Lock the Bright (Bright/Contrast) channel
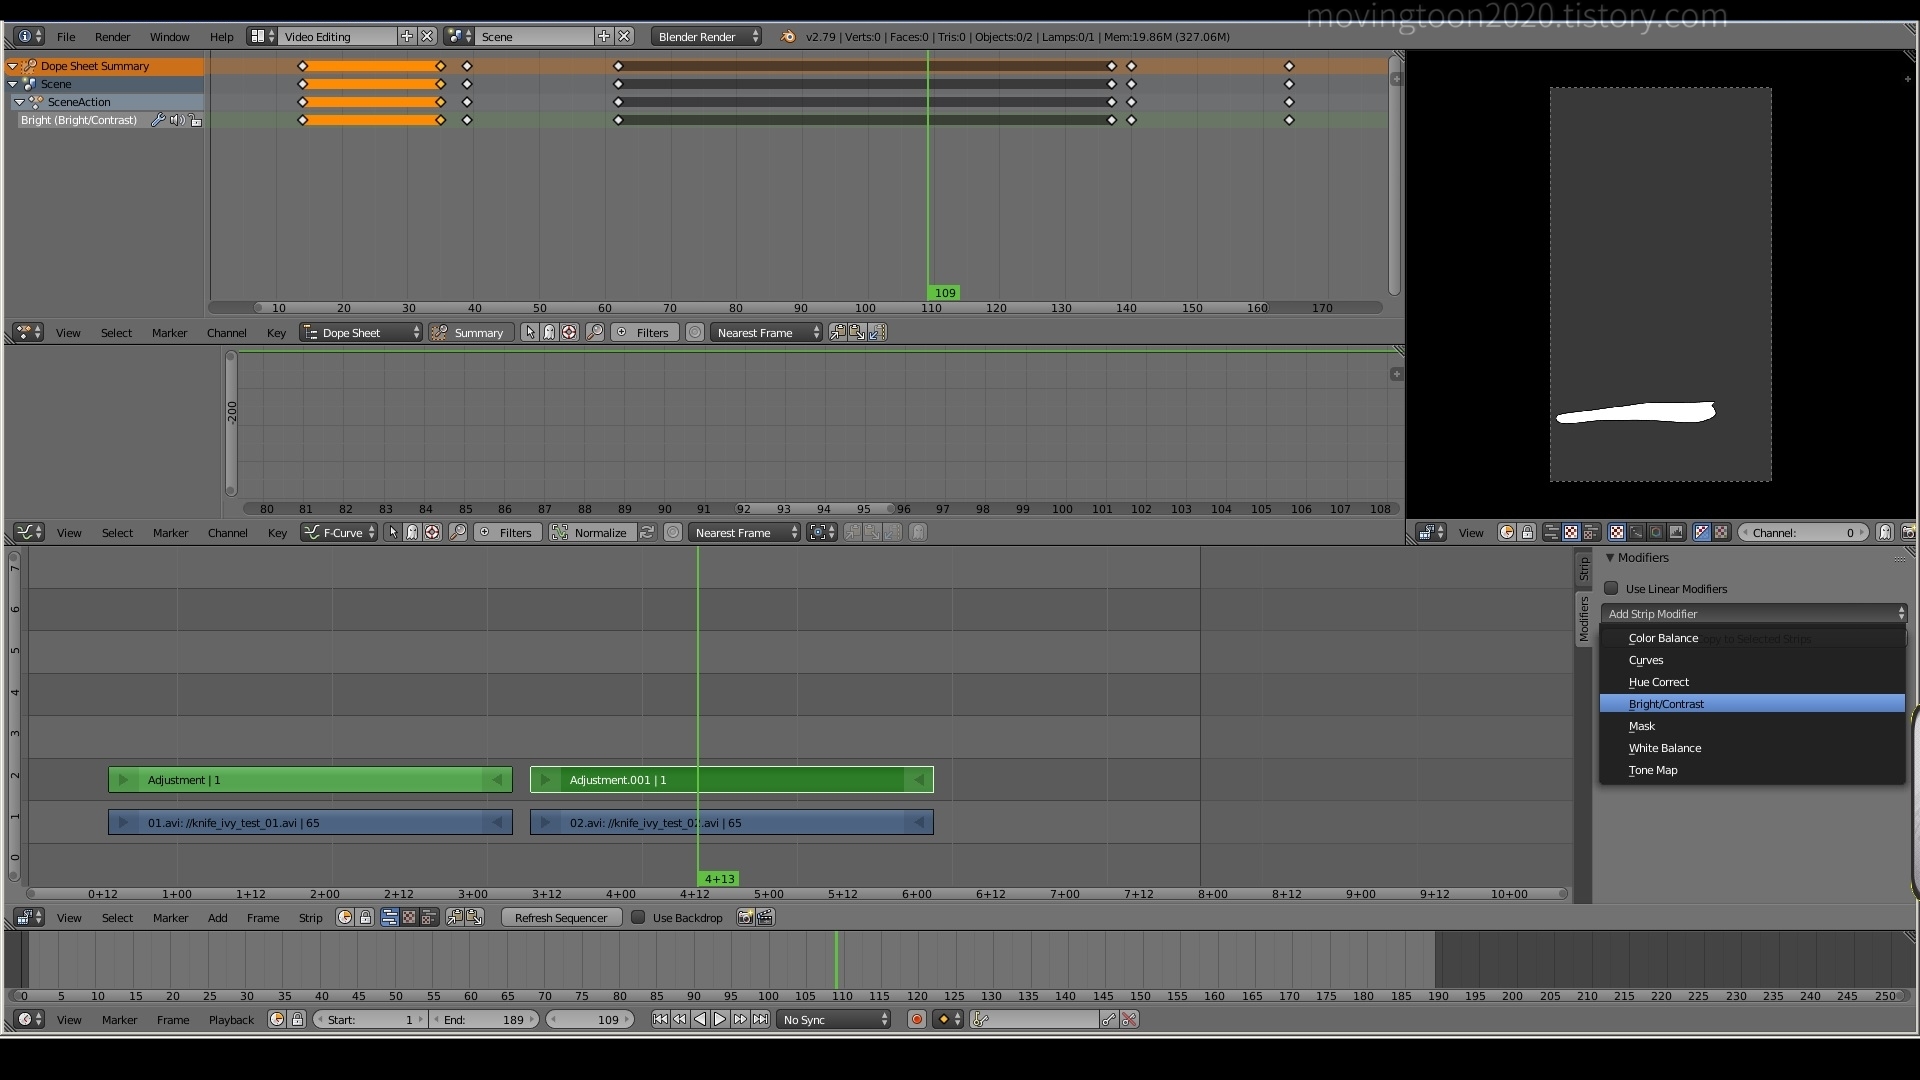1920x1080 pixels. pyautogui.click(x=196, y=120)
